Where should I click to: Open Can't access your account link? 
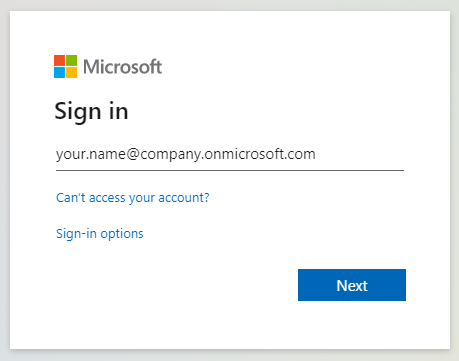click(133, 198)
